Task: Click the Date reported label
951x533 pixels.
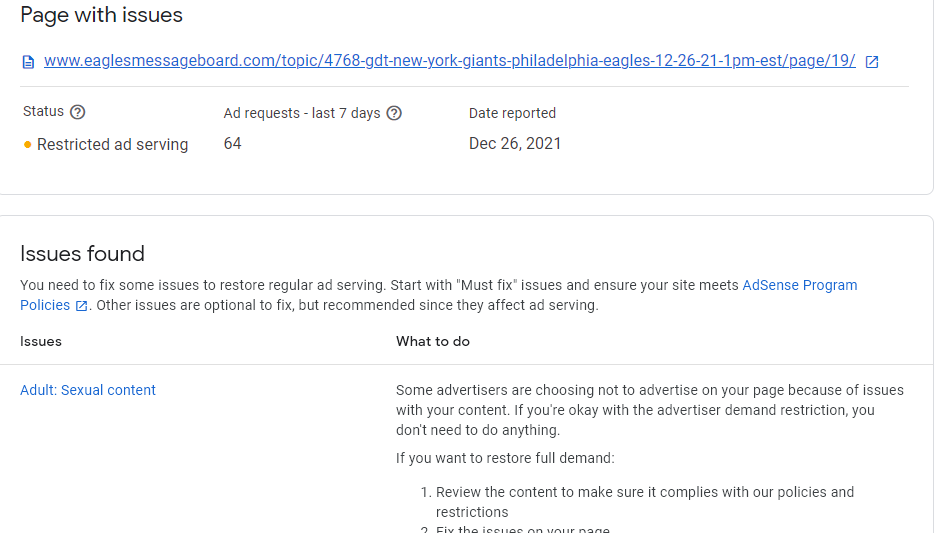Action: click(512, 113)
